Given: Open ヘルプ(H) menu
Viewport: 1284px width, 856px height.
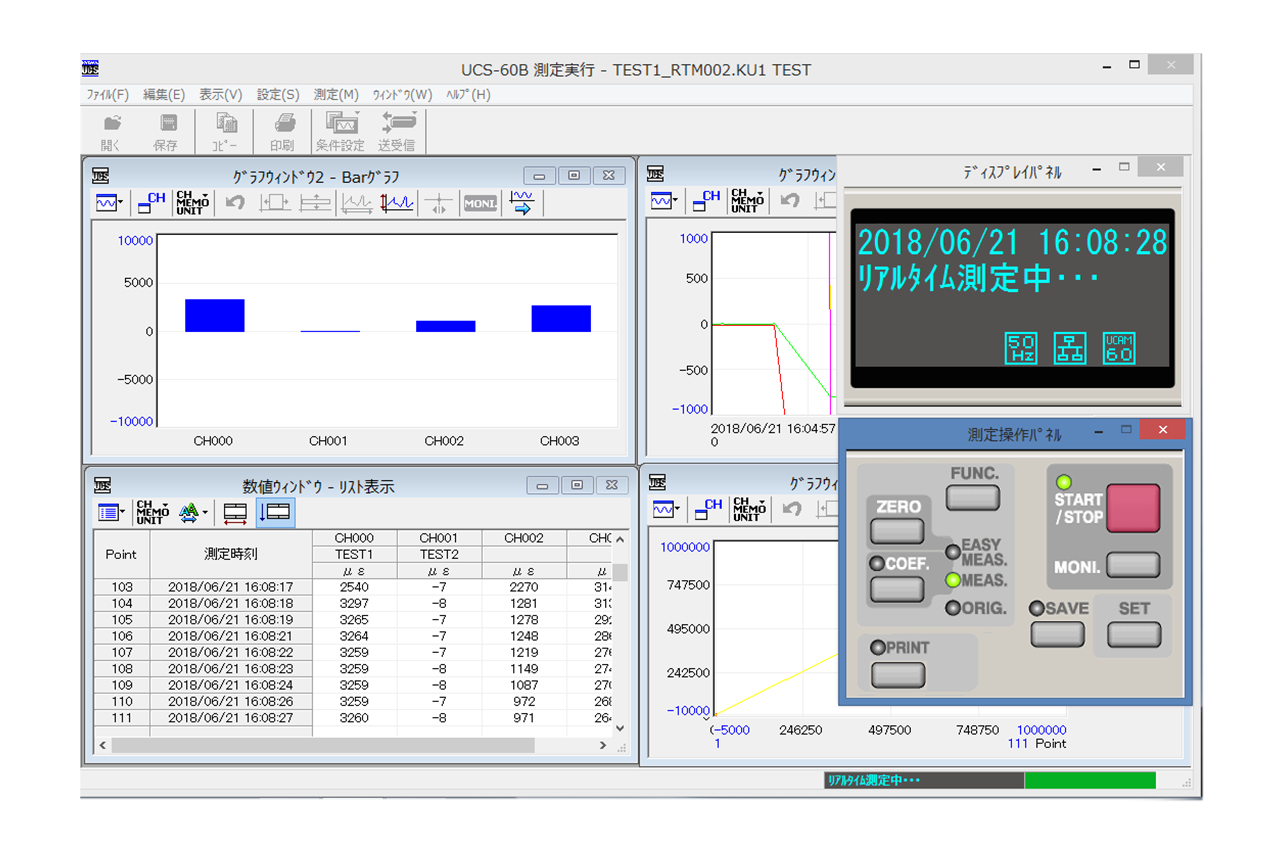Looking at the screenshot, I should [468, 95].
